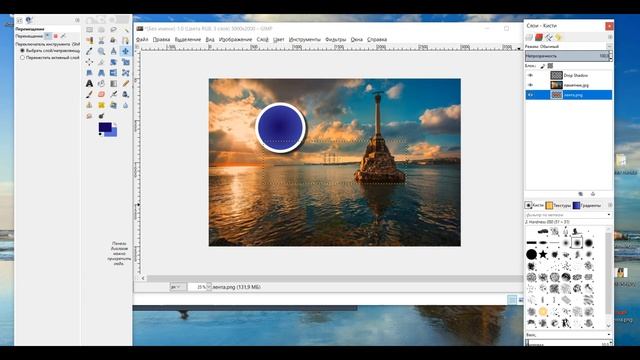
Task: Select the Color Picker tool
Action: coord(89,51)
